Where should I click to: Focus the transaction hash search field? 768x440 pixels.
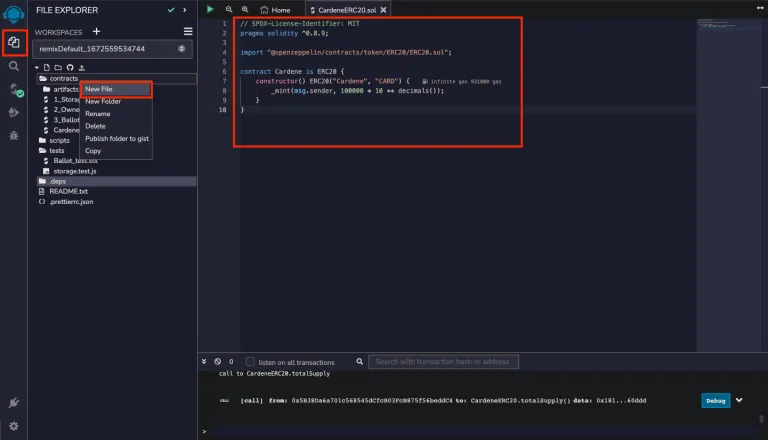pyautogui.click(x=443, y=362)
